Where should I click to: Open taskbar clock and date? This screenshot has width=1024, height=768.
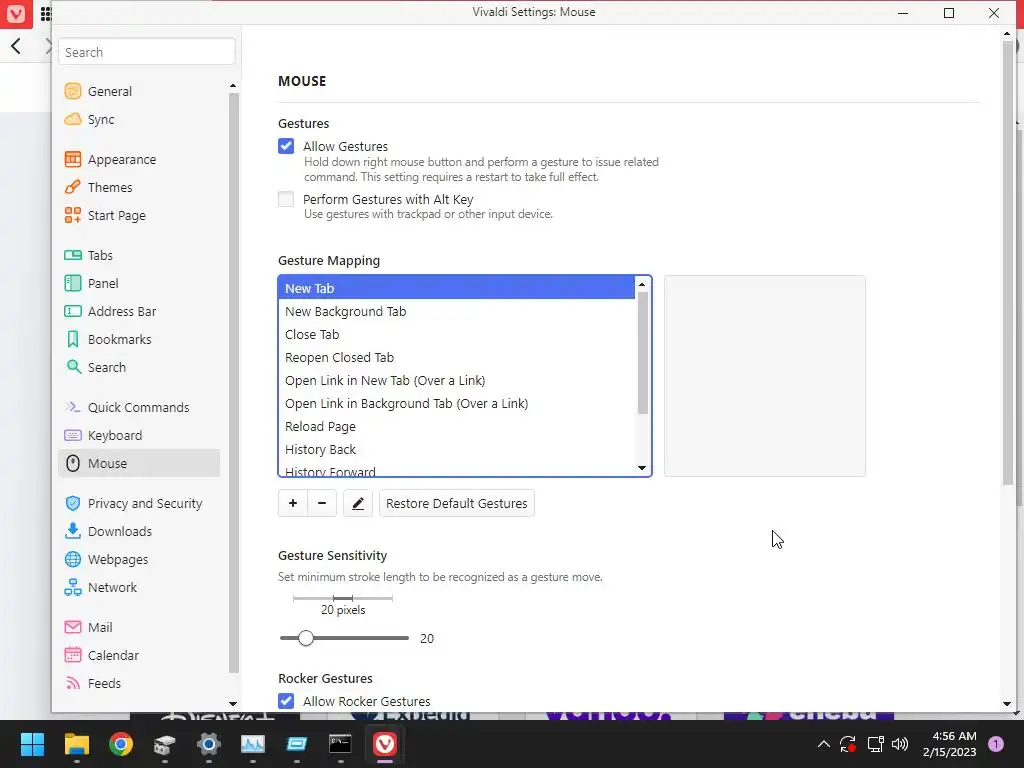coord(949,744)
